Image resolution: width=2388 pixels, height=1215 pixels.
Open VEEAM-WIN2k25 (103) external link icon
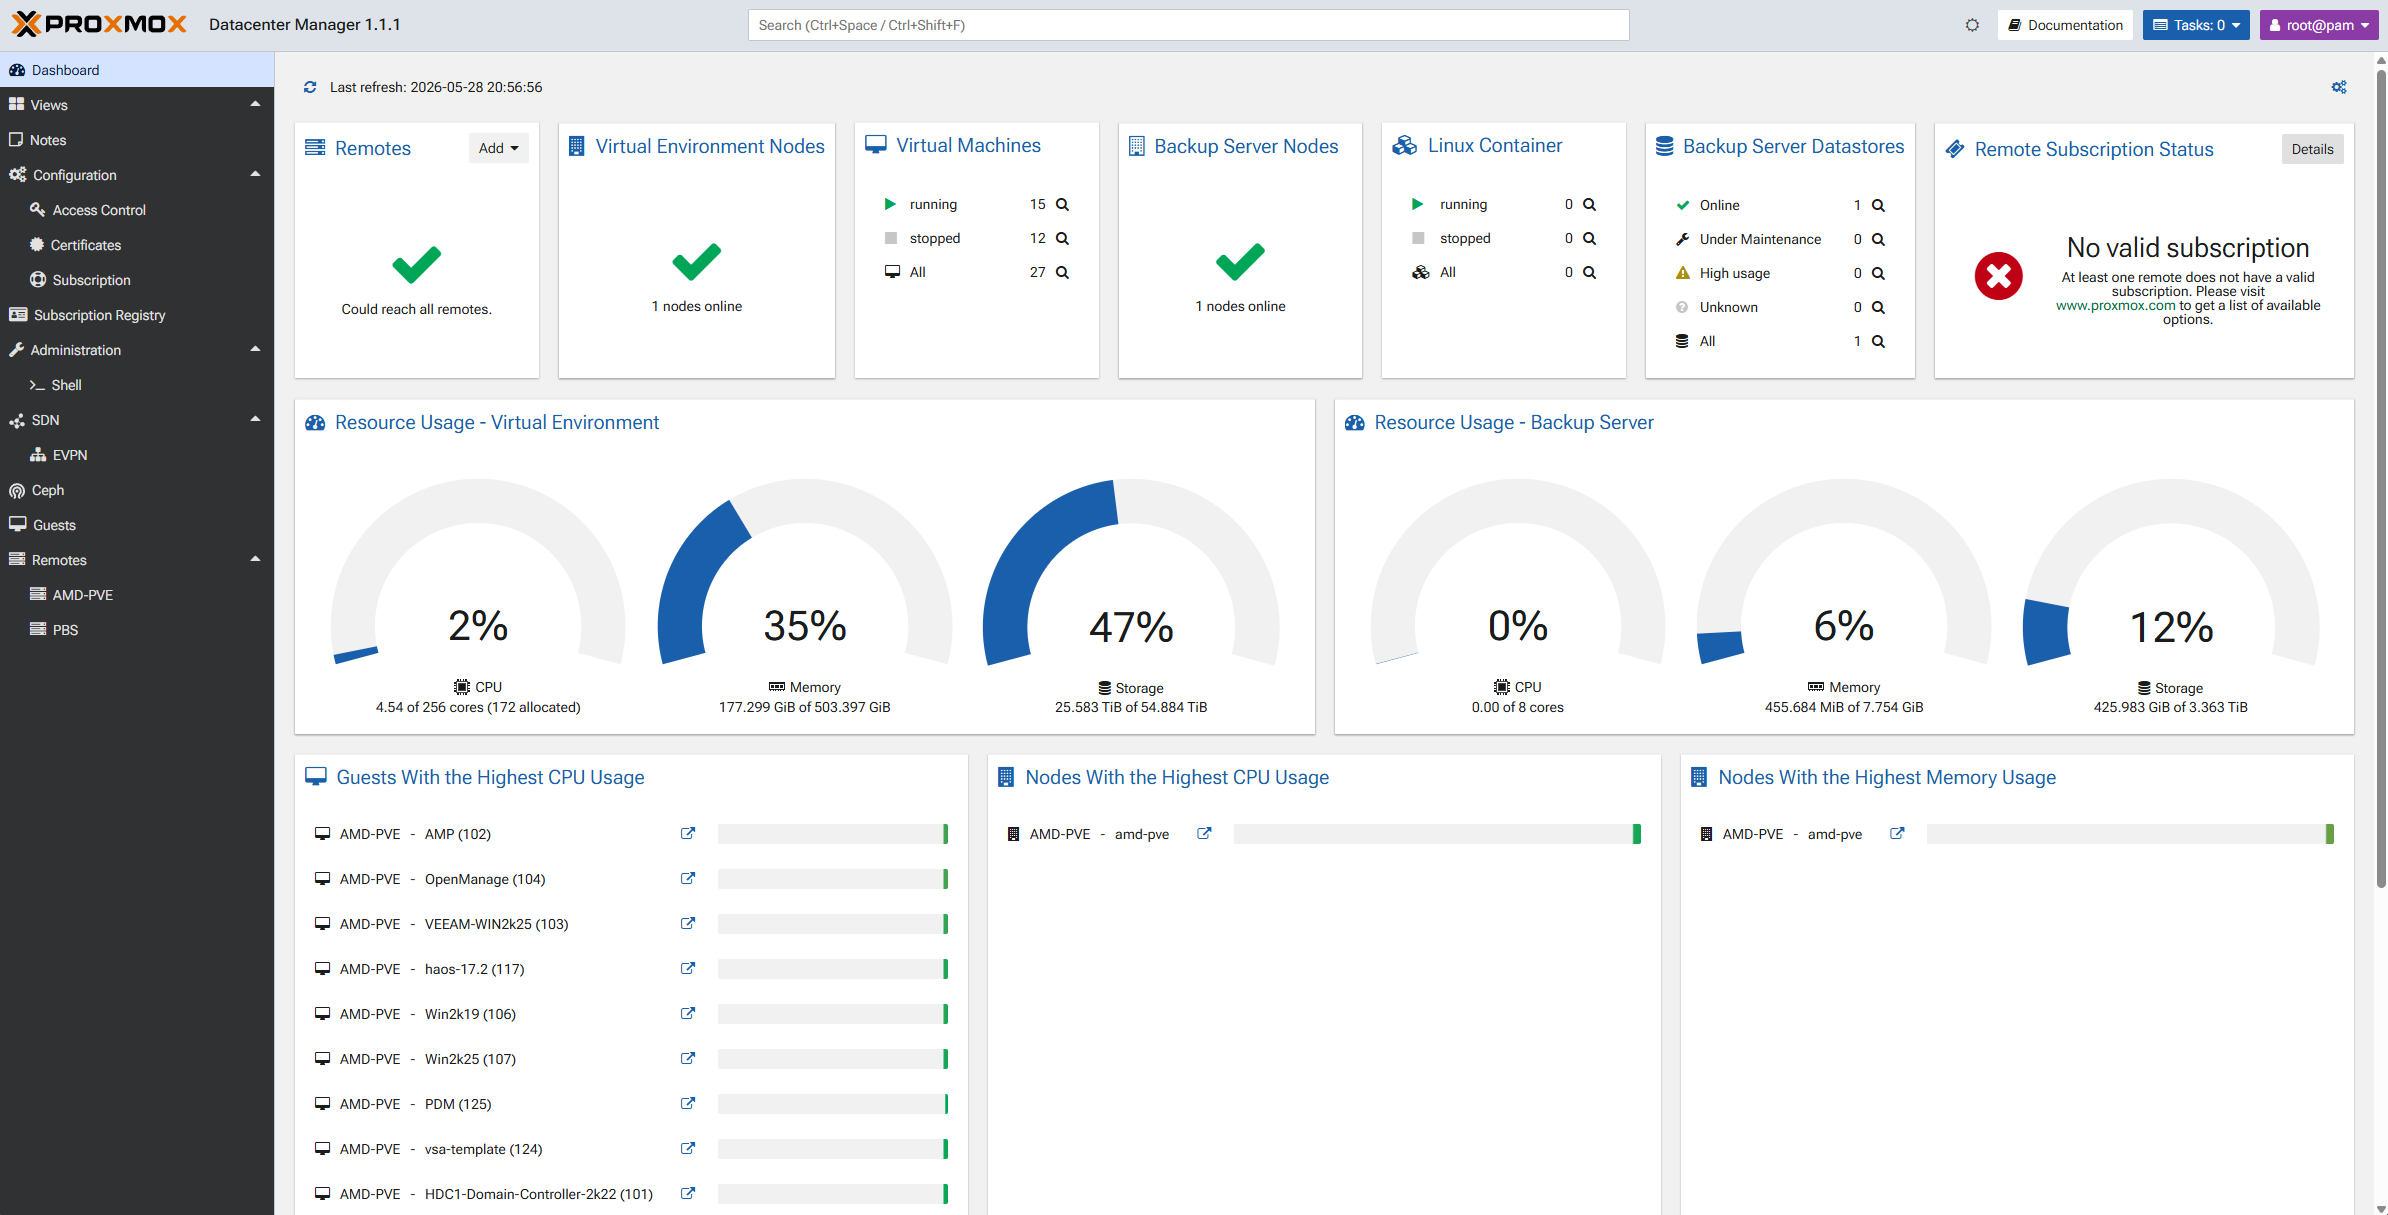tap(688, 923)
